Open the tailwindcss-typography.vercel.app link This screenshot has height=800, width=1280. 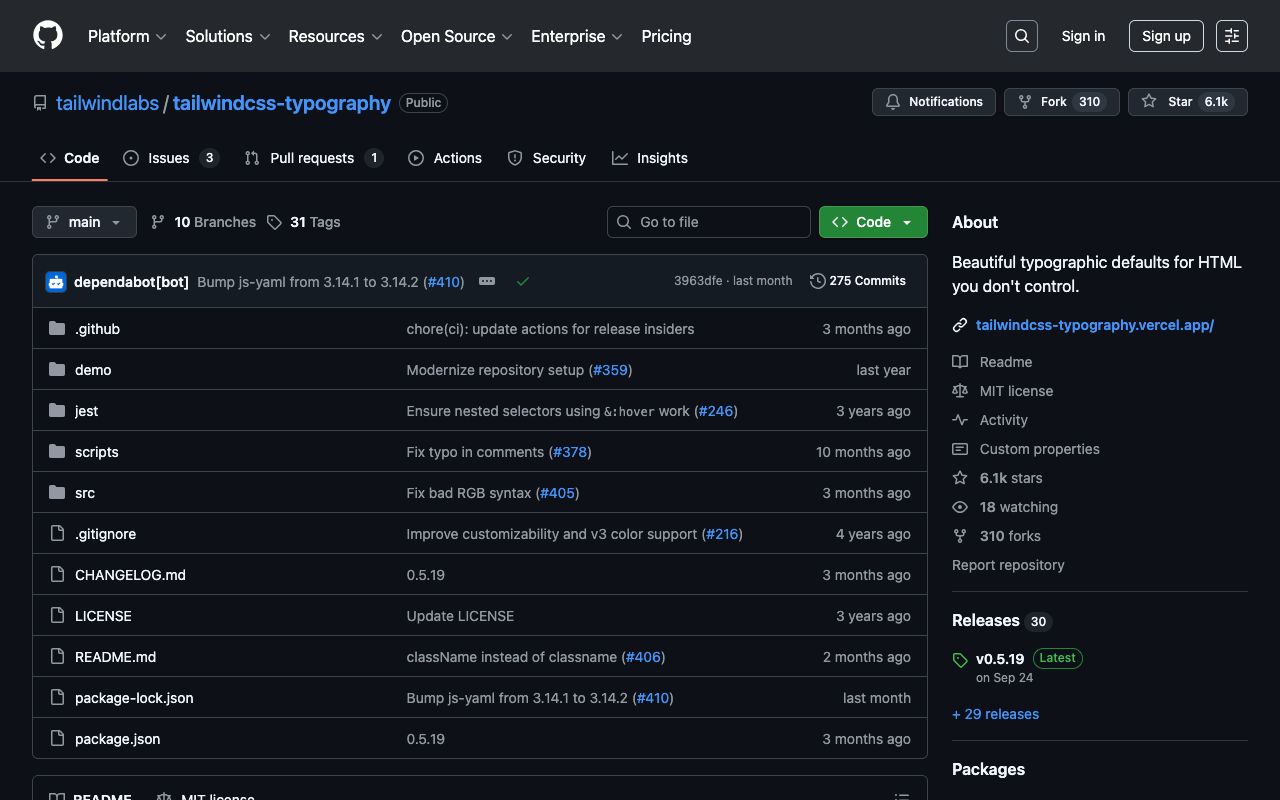click(1094, 325)
